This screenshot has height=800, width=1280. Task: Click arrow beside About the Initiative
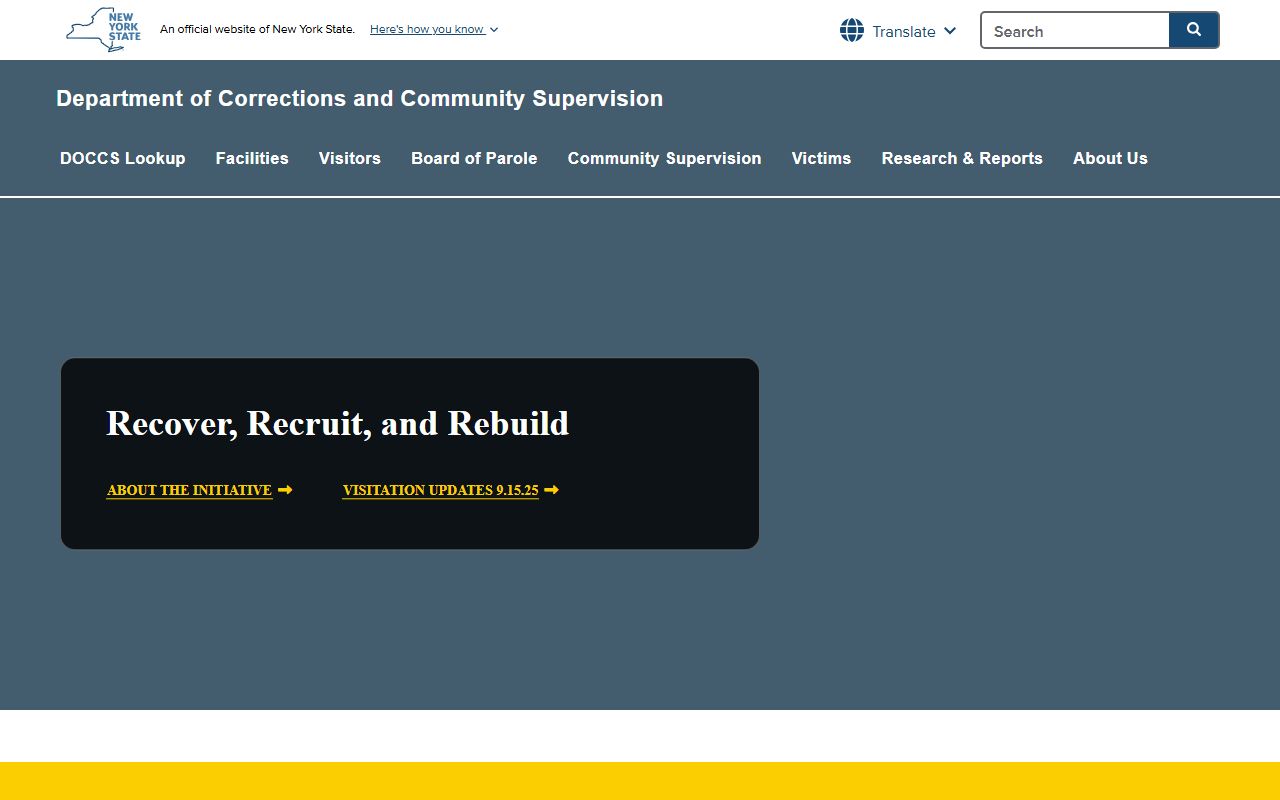[285, 490]
